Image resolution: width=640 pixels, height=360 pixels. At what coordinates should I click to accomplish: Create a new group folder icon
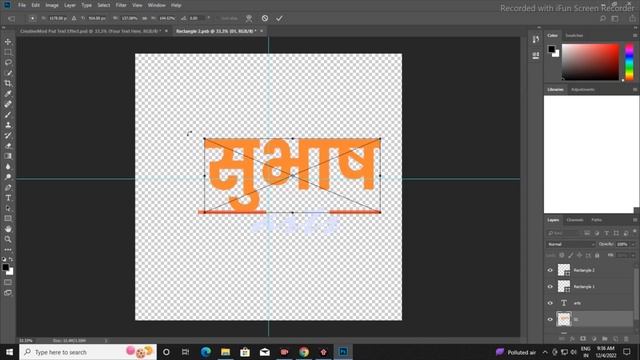coord(605,339)
